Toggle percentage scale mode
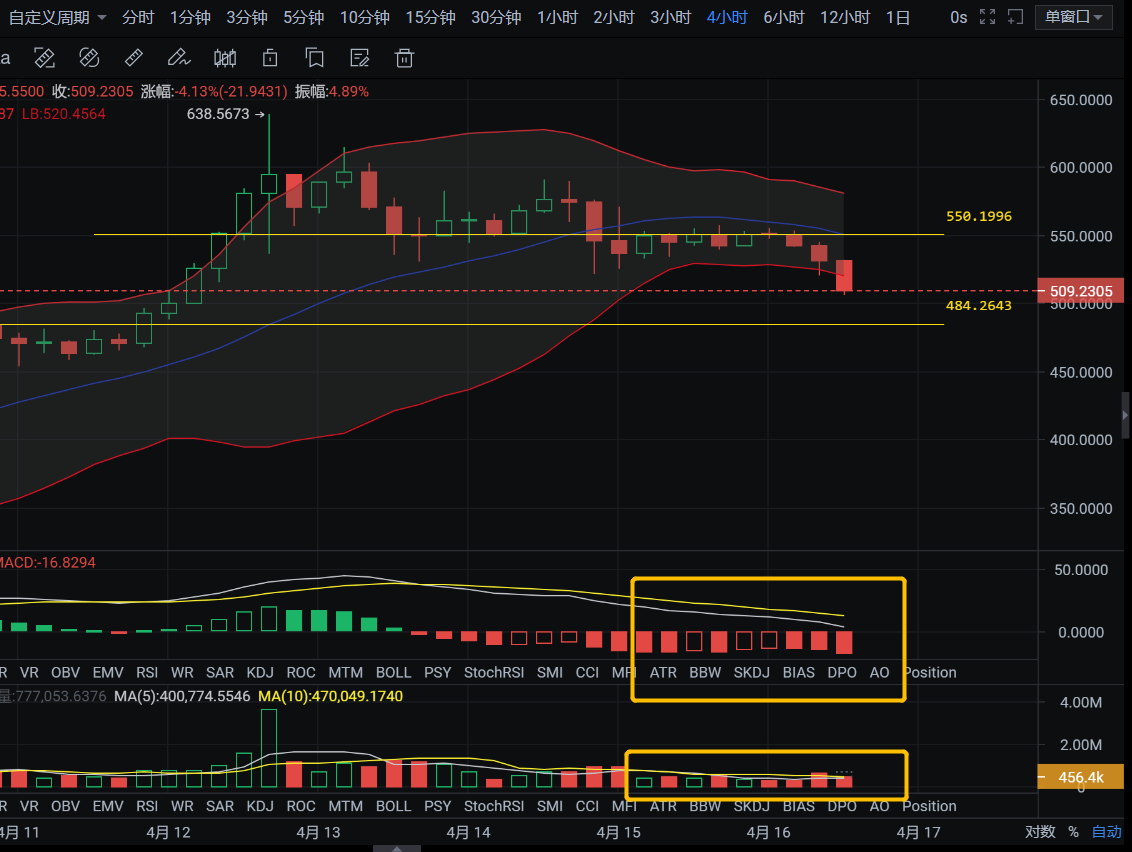The image size is (1132, 852). pyautogui.click(x=1071, y=831)
